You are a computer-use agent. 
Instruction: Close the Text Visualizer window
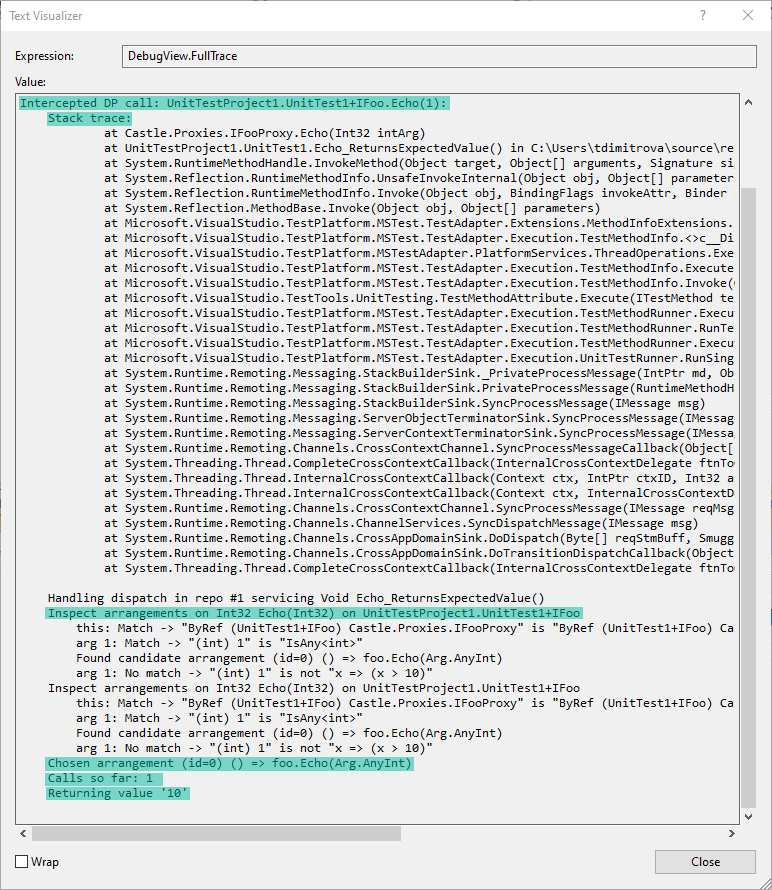[x=748, y=15]
